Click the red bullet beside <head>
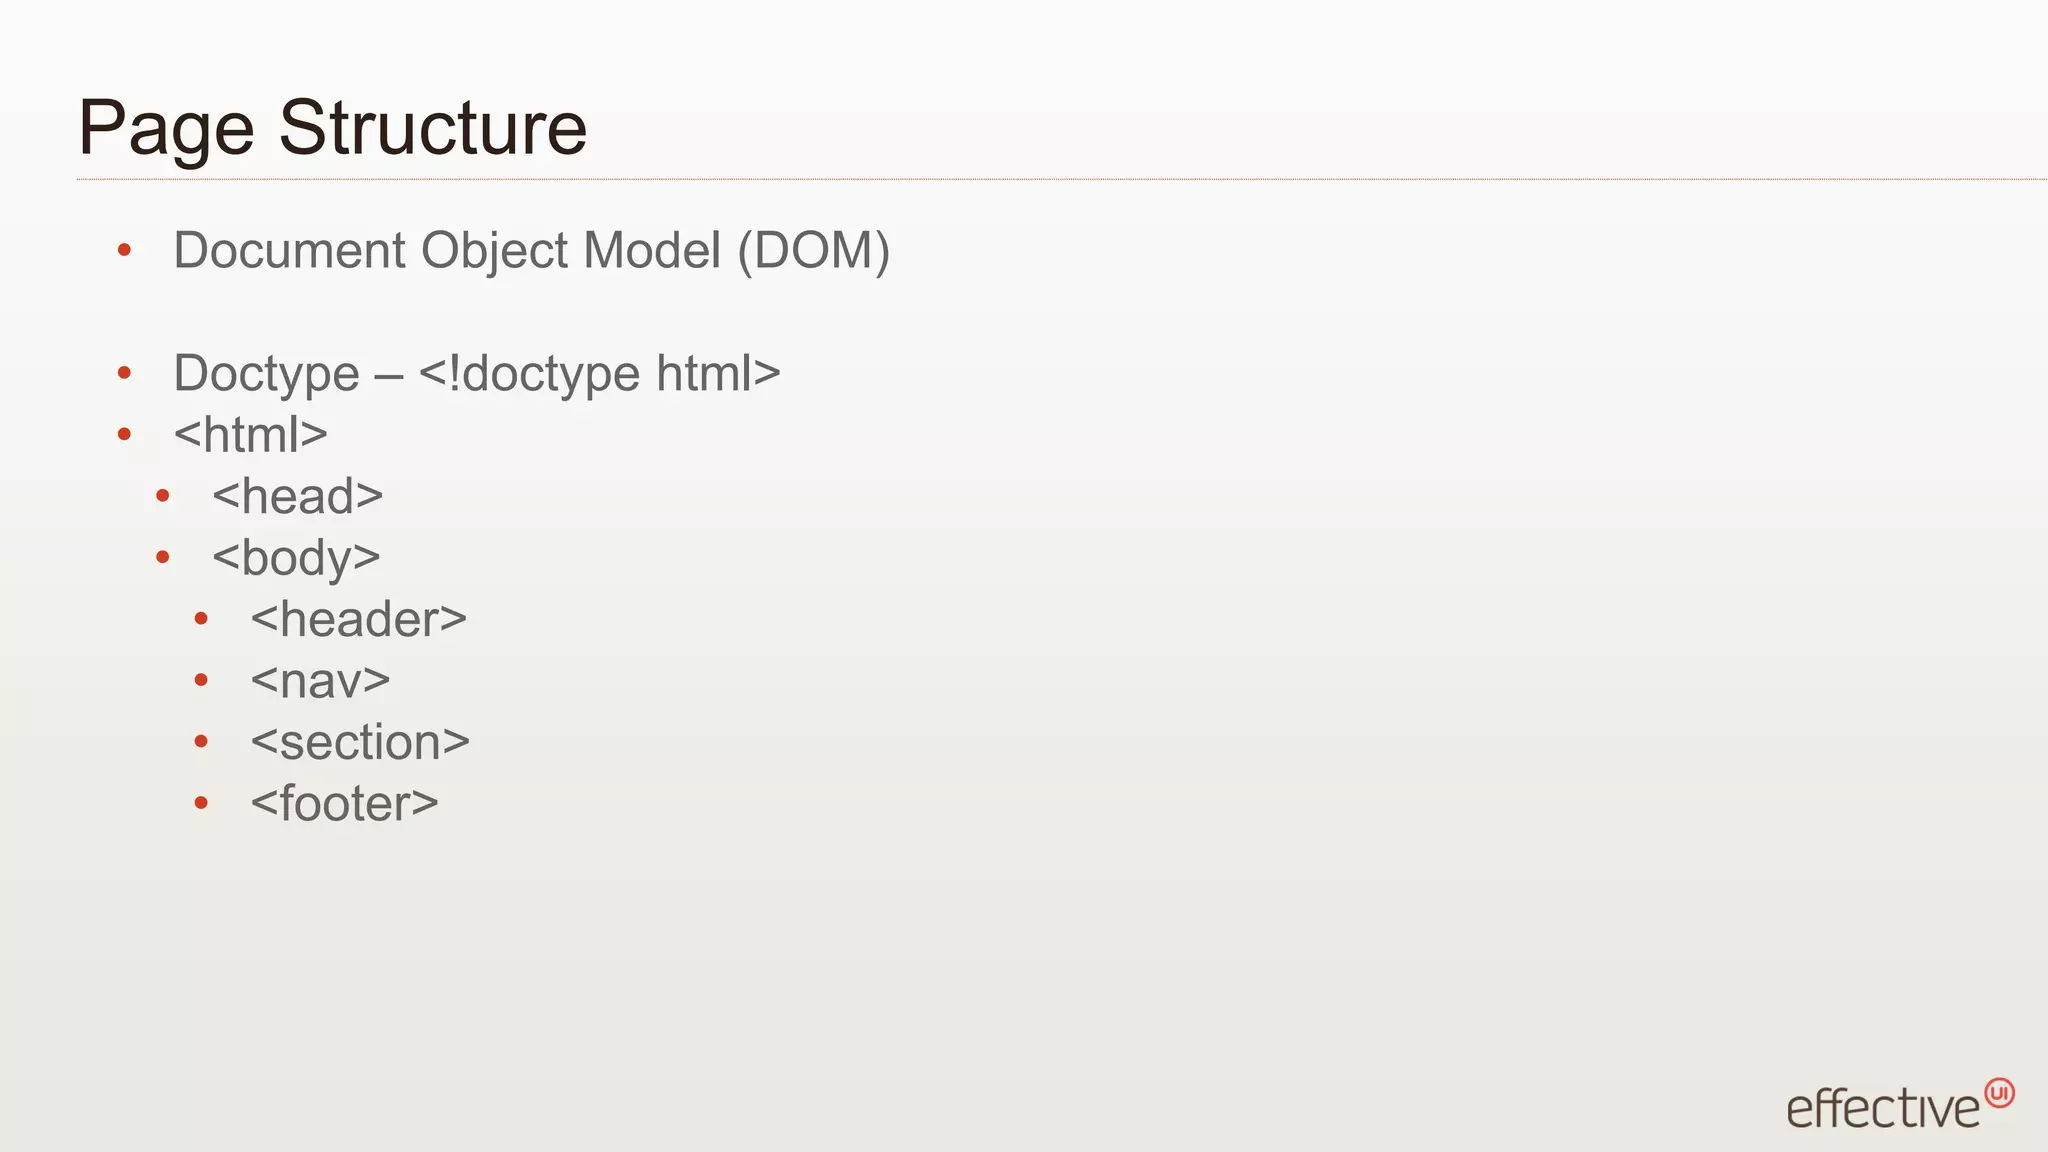Image resolution: width=2048 pixels, height=1152 pixels. click(163, 496)
